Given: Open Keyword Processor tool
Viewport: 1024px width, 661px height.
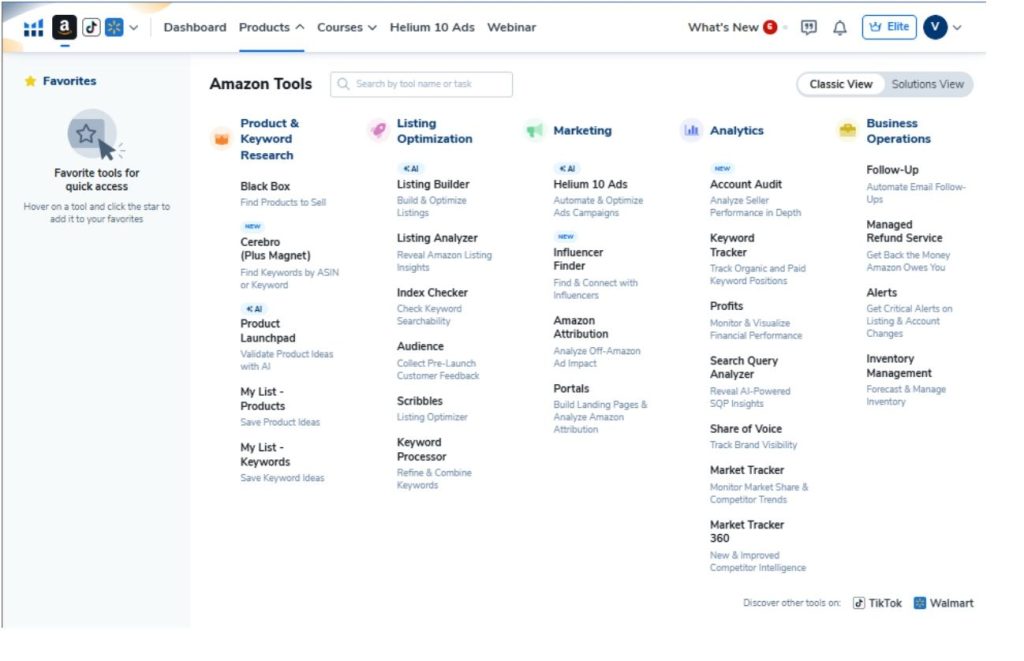Looking at the screenshot, I should tap(421, 449).
